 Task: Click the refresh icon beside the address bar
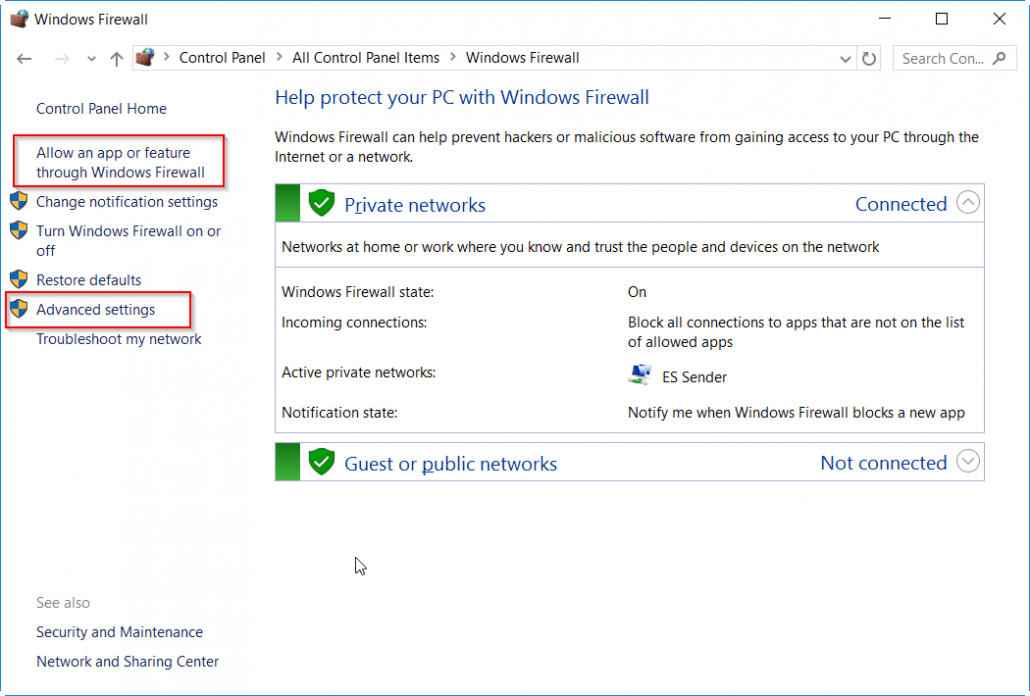[868, 58]
